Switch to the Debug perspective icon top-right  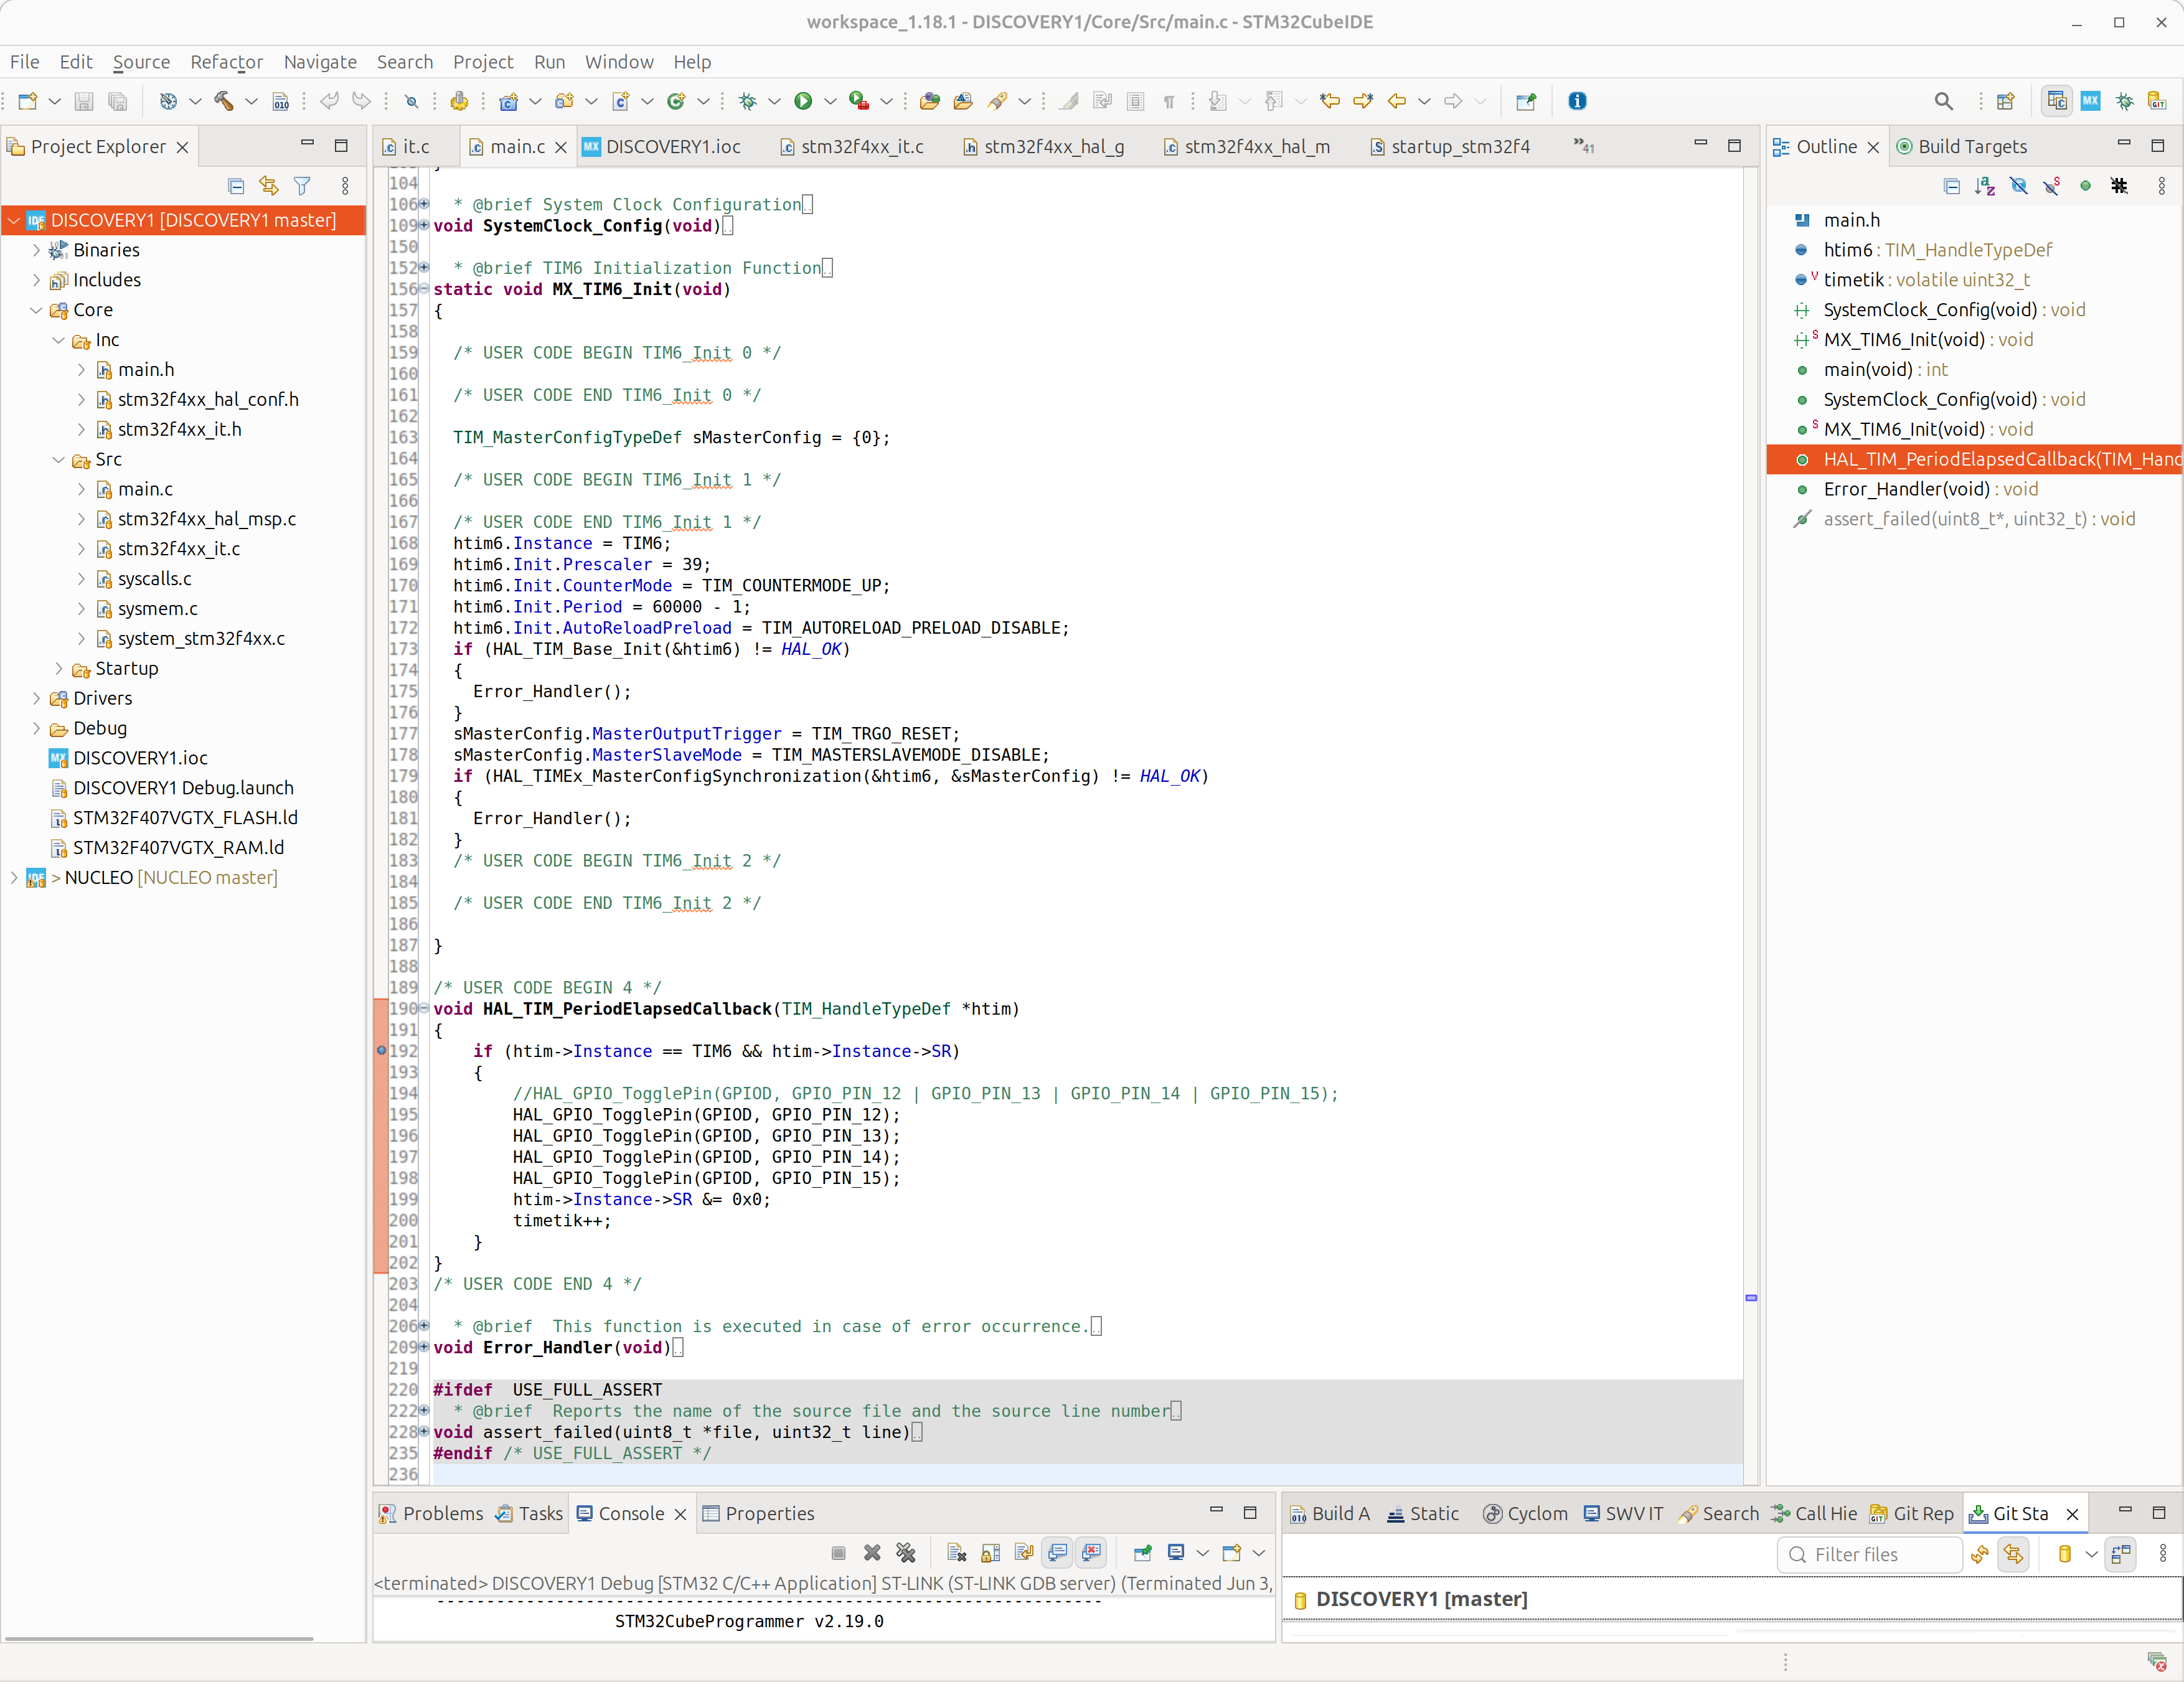coord(2125,100)
